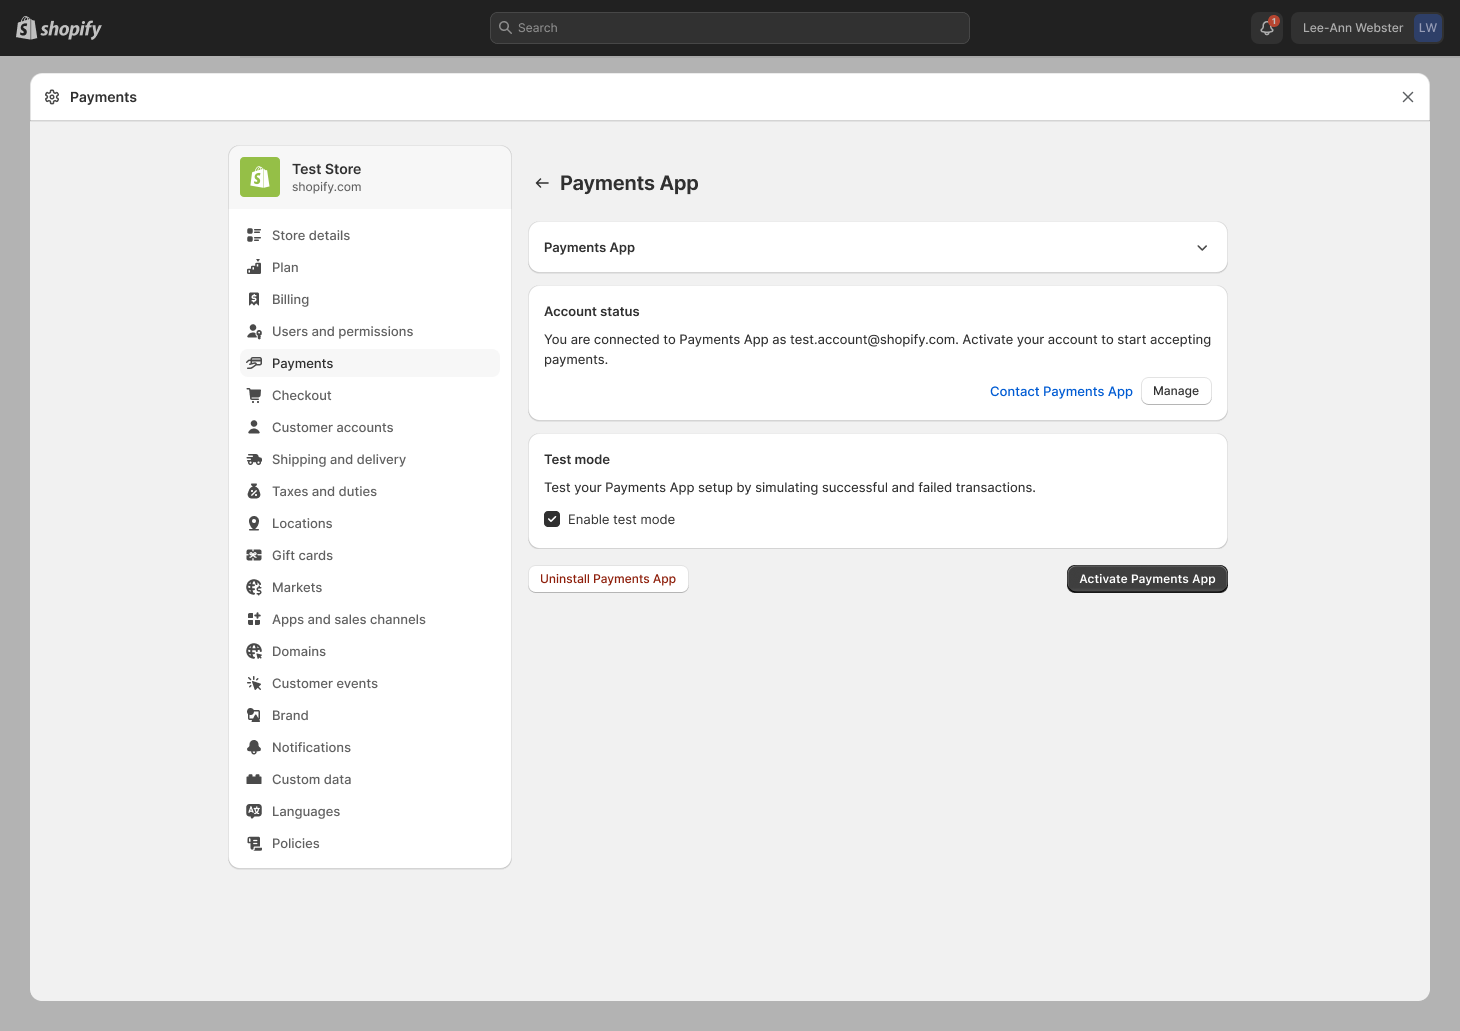Select the Payments menu item
This screenshot has width=1460, height=1031.
(370, 363)
